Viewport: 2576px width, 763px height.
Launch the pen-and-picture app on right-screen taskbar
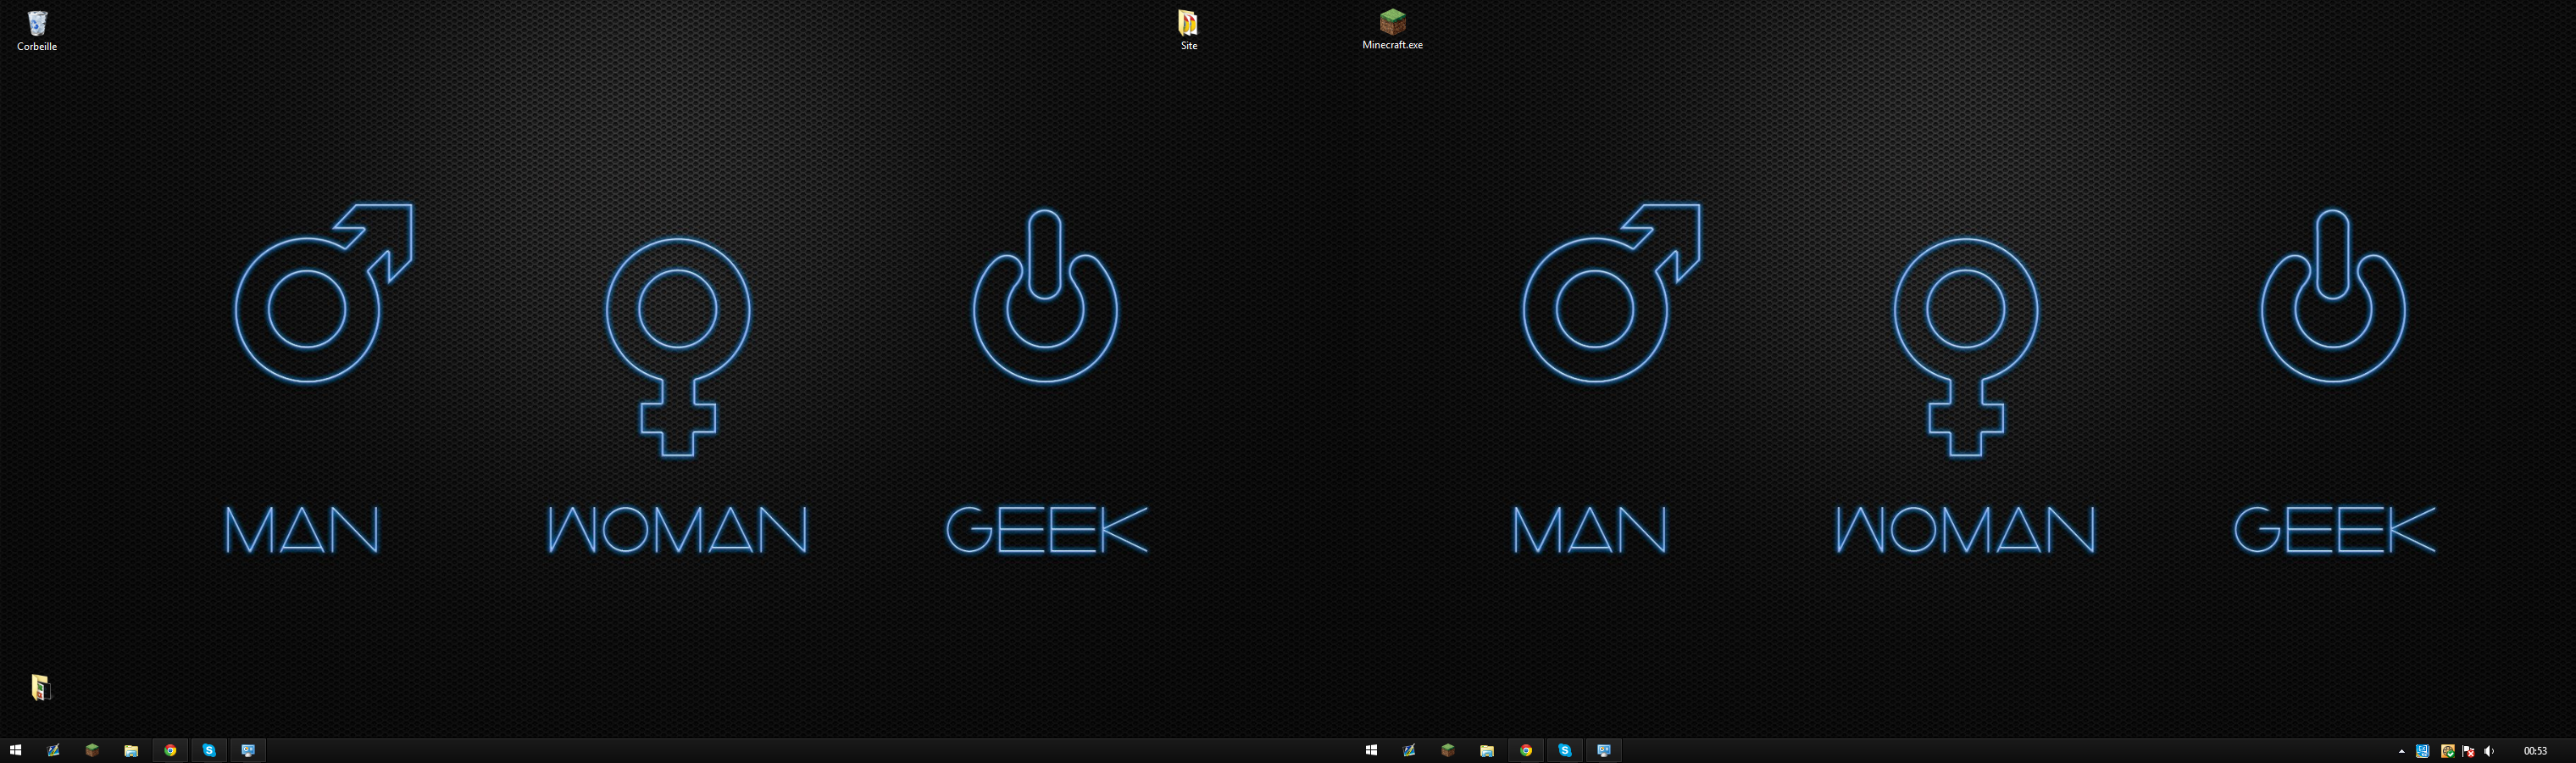click(1410, 750)
